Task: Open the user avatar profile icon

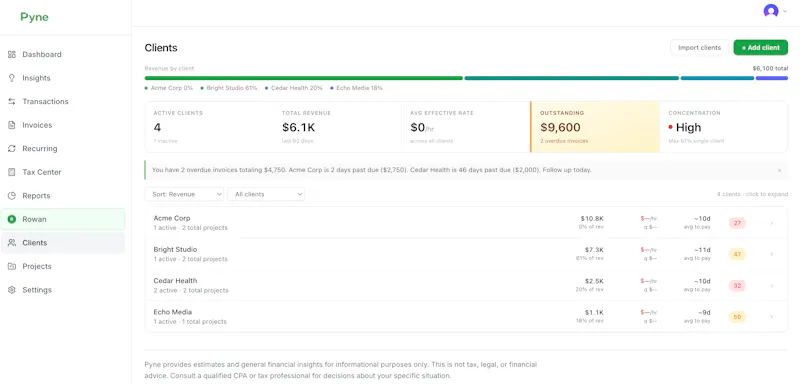Action: coord(770,11)
